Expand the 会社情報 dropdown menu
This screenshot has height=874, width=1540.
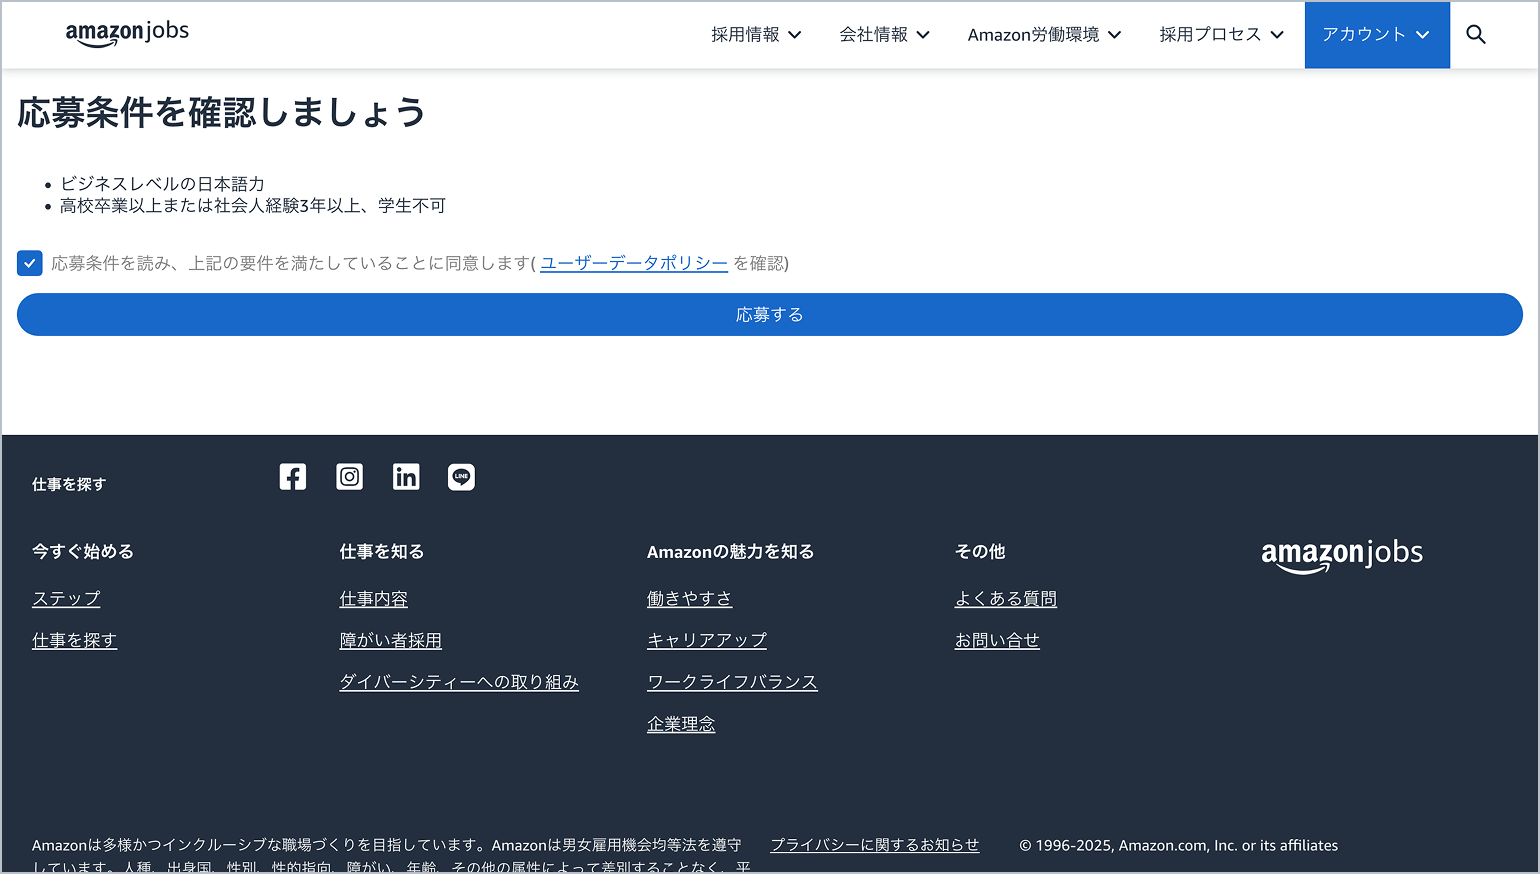pyautogui.click(x=885, y=35)
